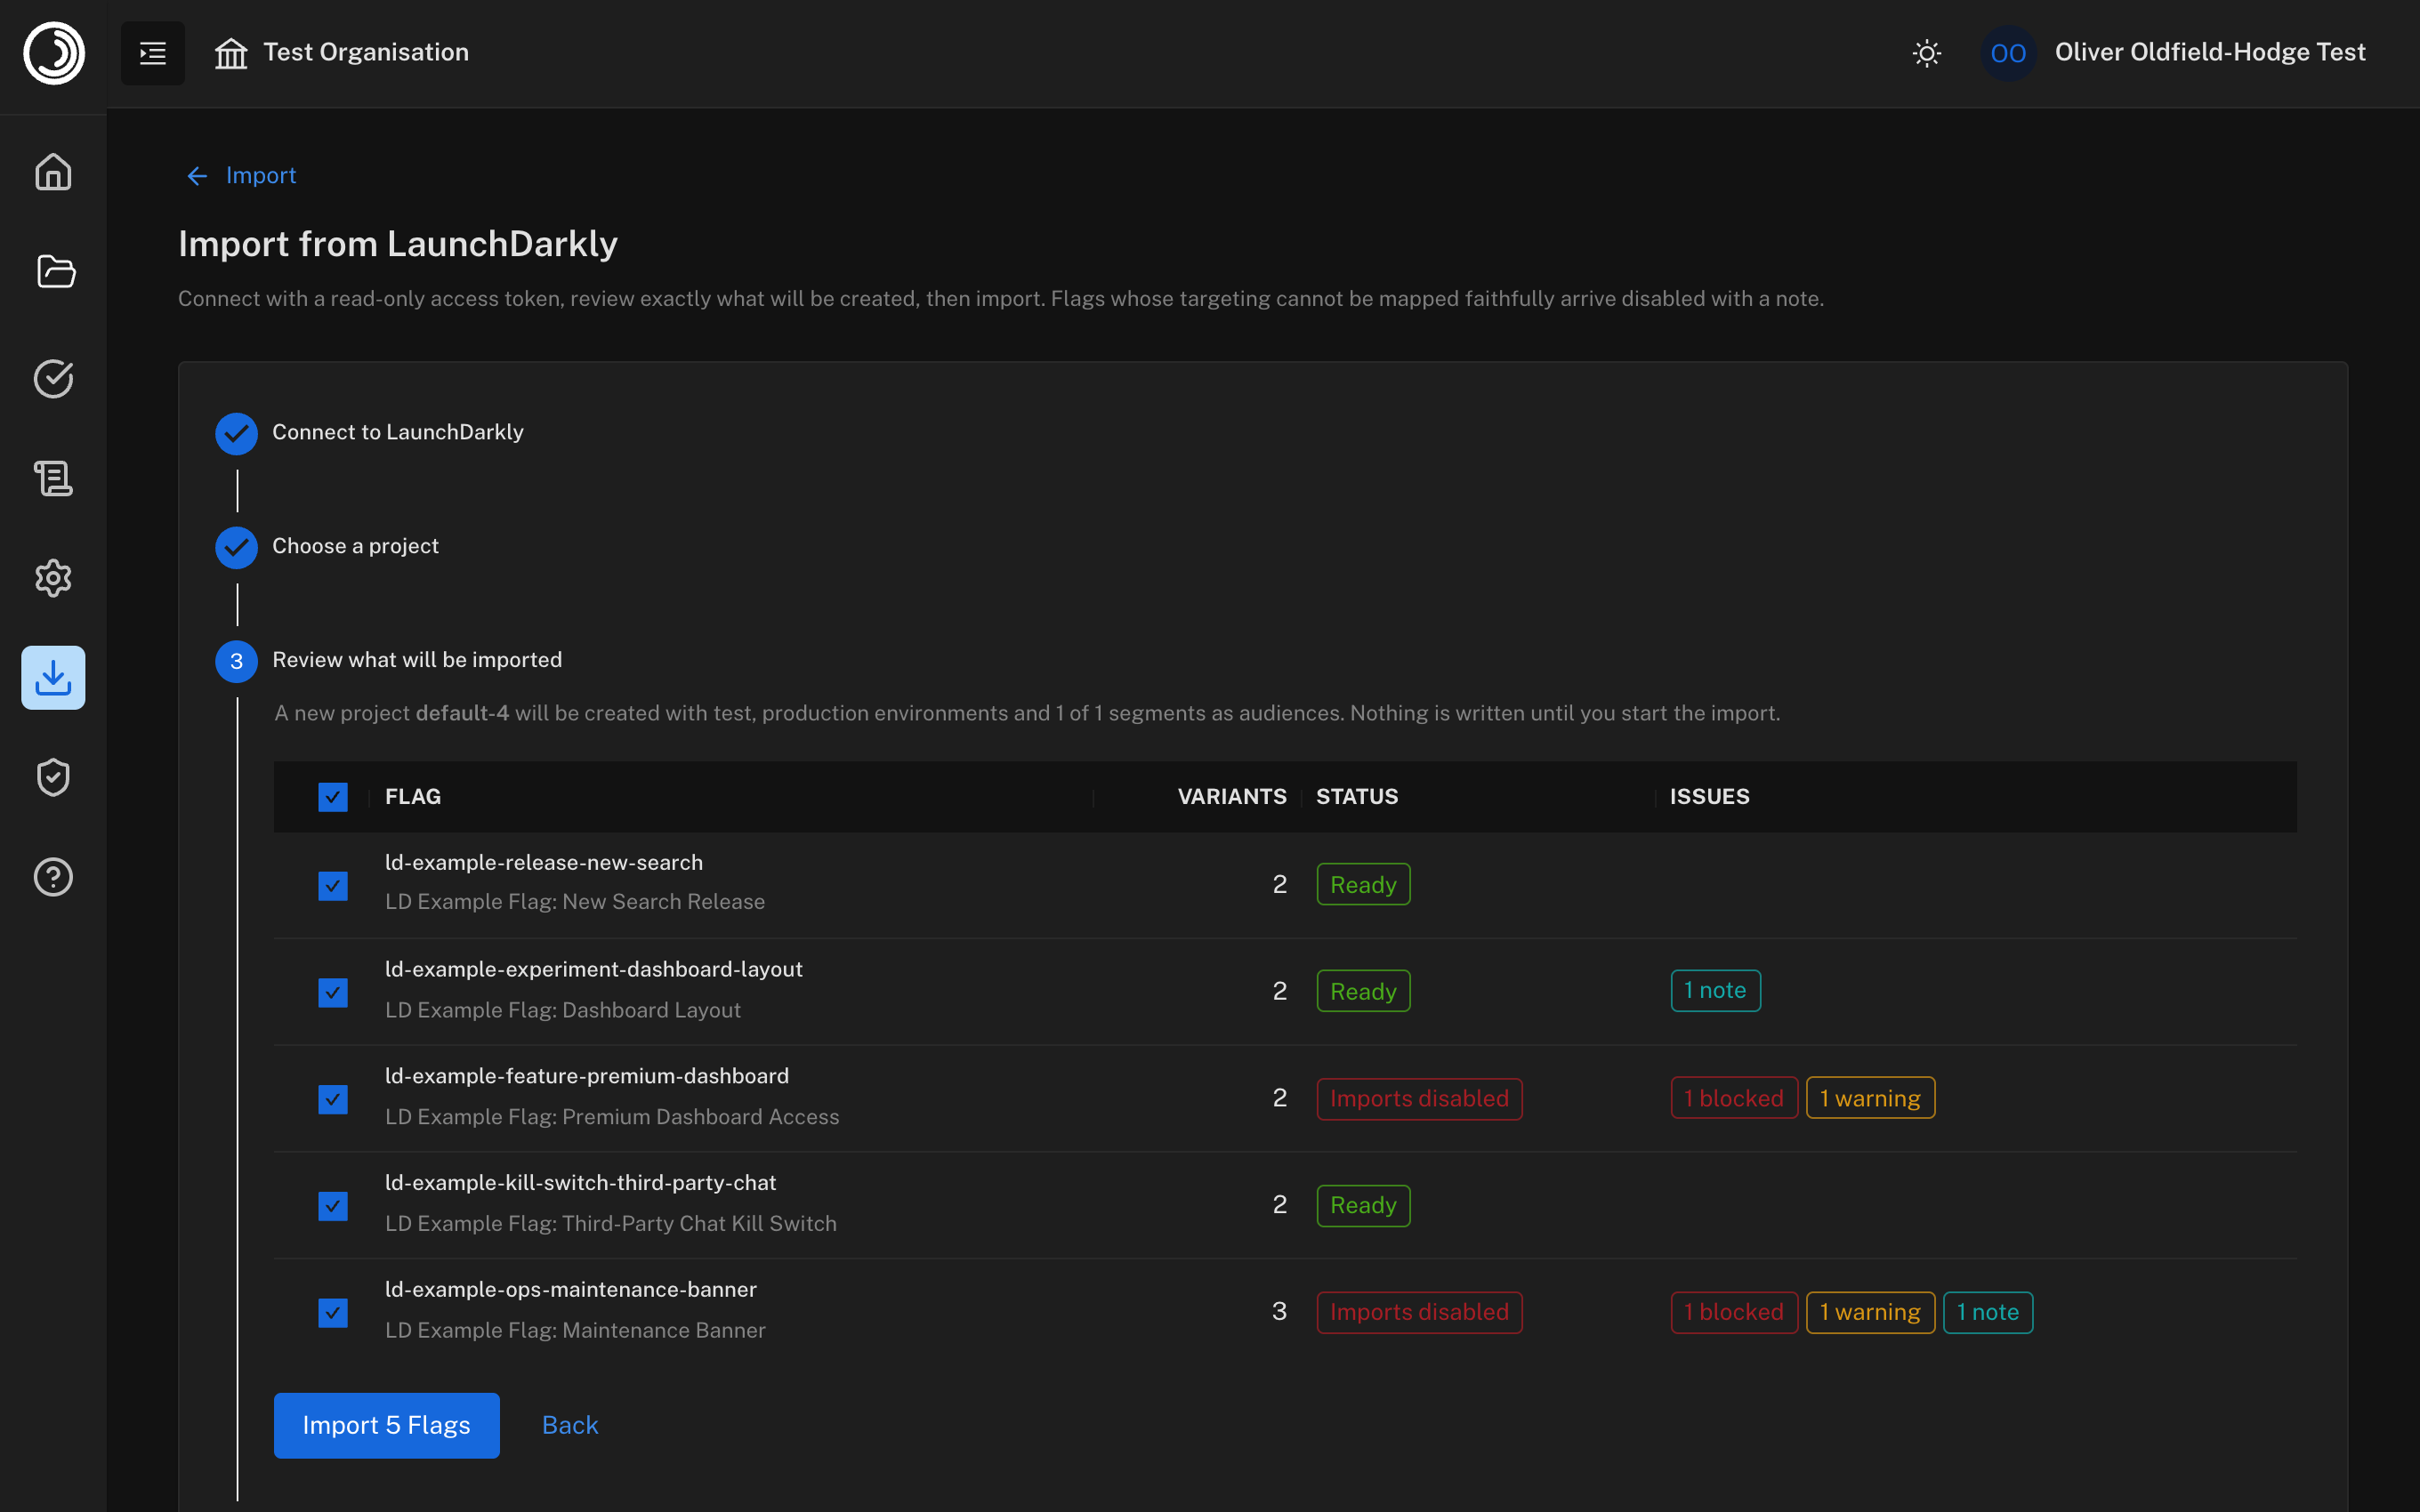Switch theme with the sun icon
Screen dimensions: 2420x1512
(1926, 53)
